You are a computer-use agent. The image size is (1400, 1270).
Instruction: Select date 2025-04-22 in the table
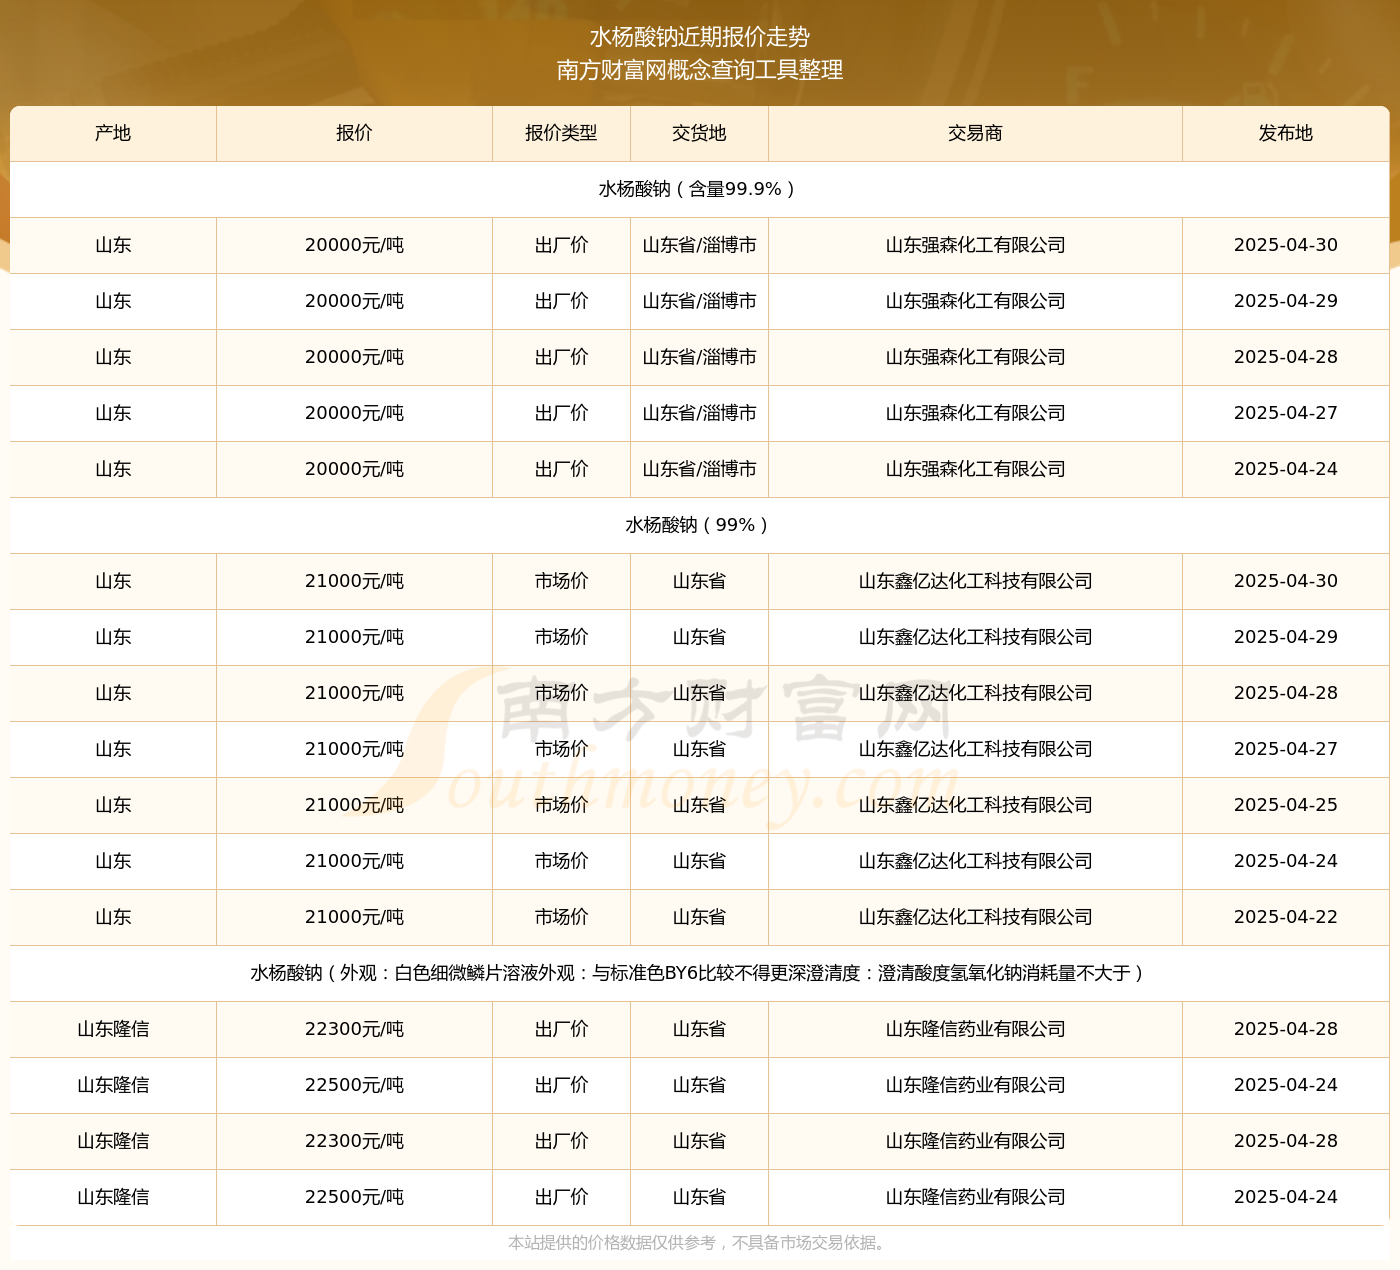1285,917
